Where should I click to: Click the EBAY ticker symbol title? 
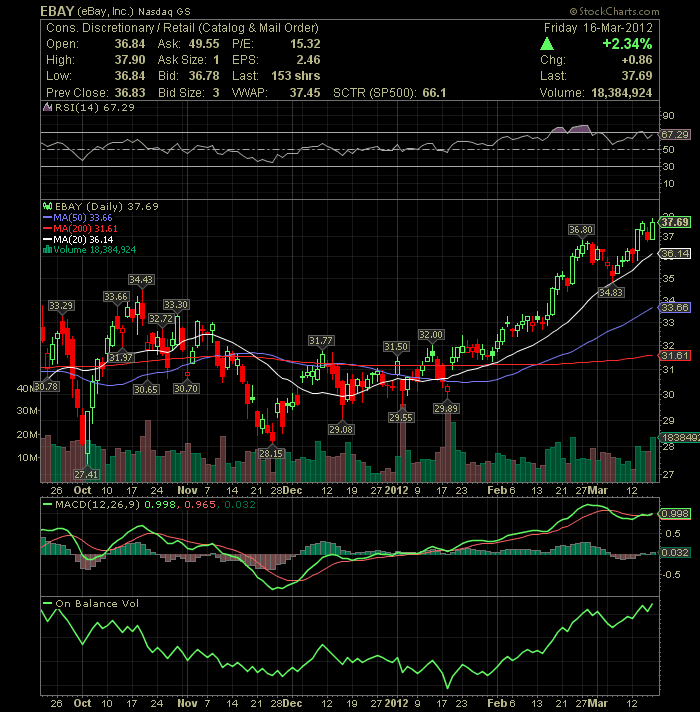click(57, 11)
